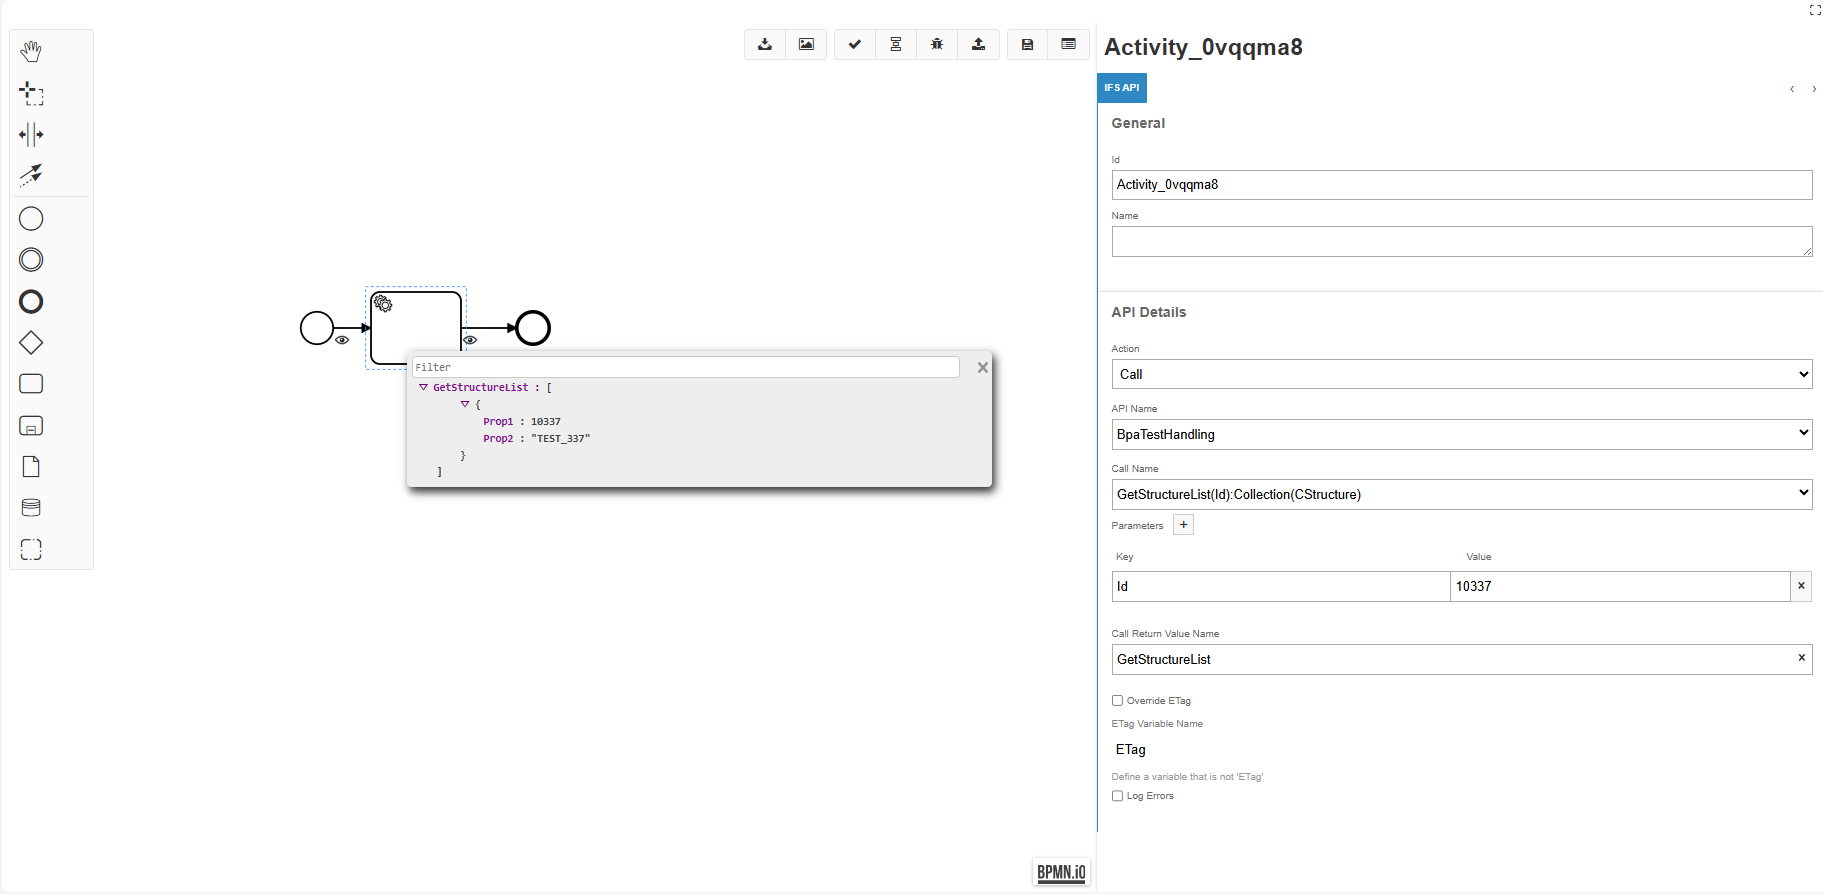Viewport: 1823px width, 894px height.
Task: Create a data store reference
Action: (x=31, y=508)
